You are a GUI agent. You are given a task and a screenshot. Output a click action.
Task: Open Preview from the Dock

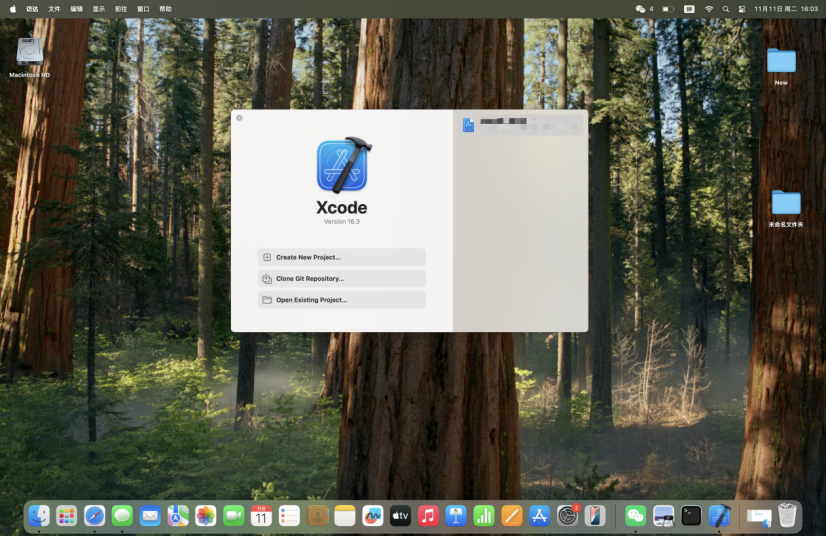tap(663, 516)
